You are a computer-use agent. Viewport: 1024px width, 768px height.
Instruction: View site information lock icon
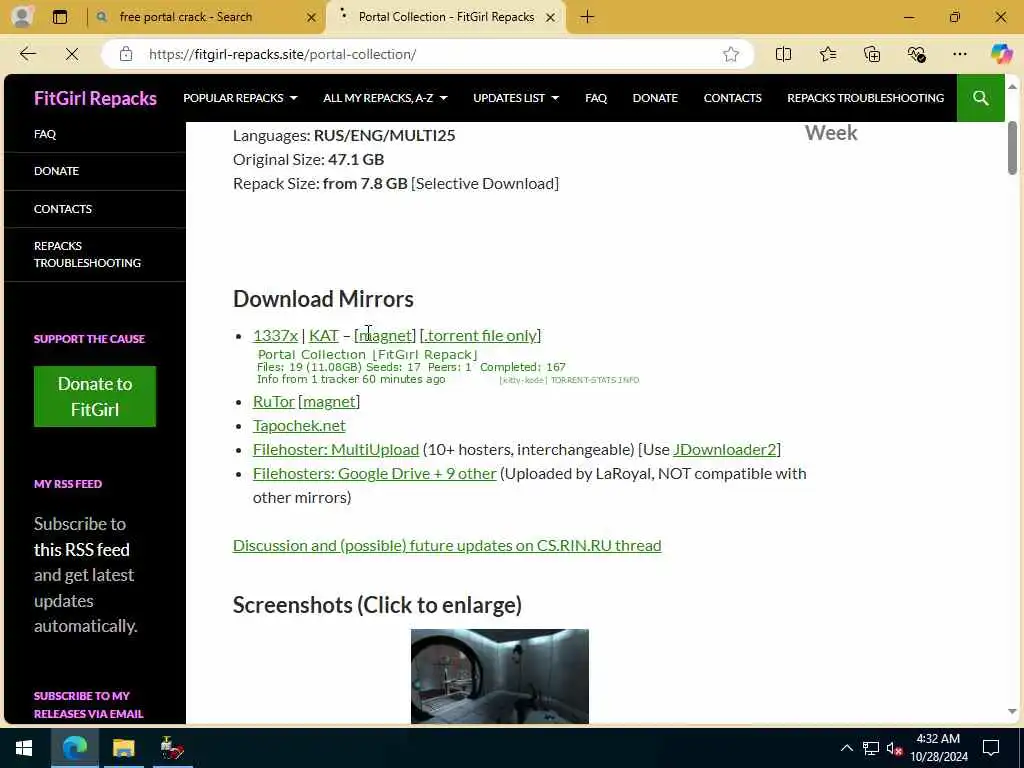pyautogui.click(x=126, y=54)
